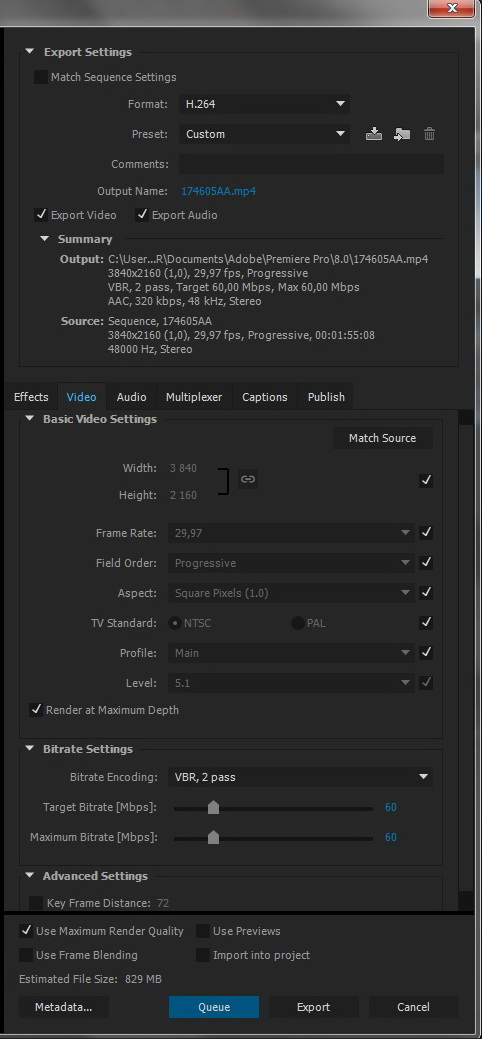The width and height of the screenshot is (482, 1039).
Task: Collapse the Bitrate Settings section
Action: click(x=29, y=749)
